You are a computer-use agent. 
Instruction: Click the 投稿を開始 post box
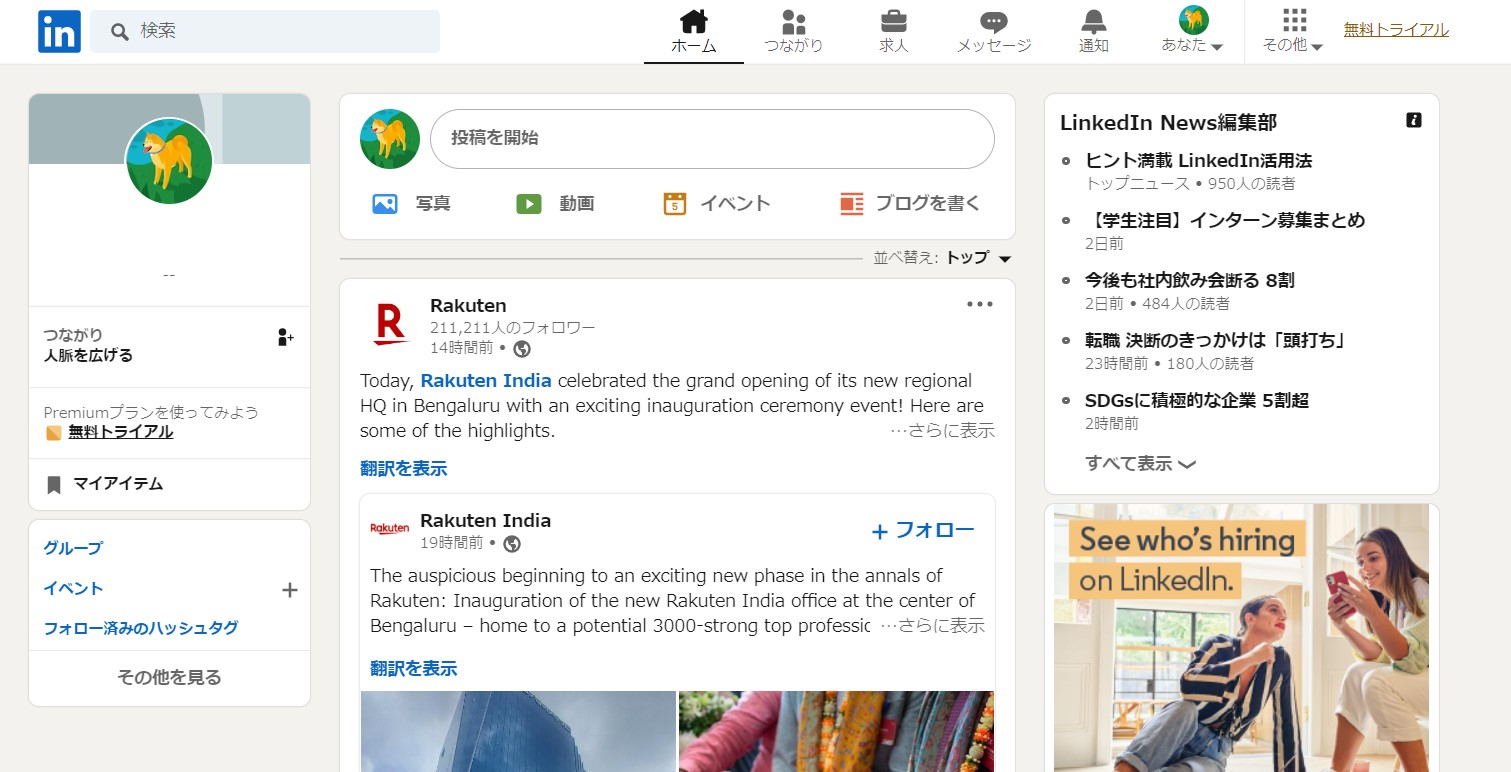pyautogui.click(x=712, y=139)
